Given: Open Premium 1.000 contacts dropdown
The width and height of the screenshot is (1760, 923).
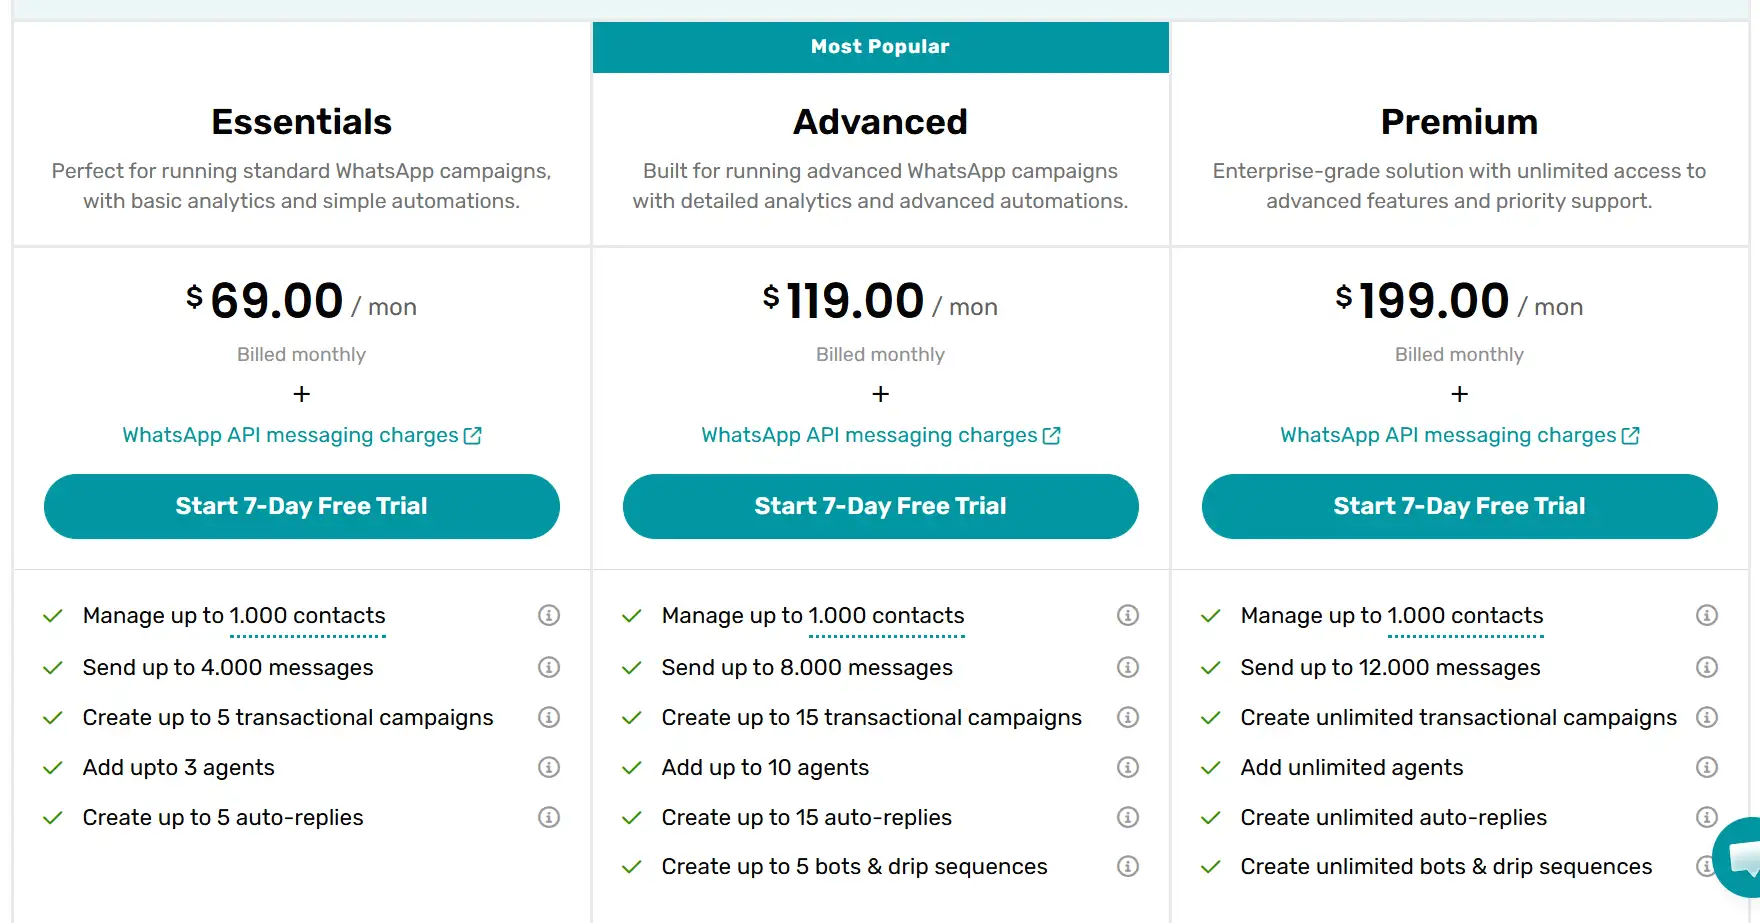Looking at the screenshot, I should 1465,616.
